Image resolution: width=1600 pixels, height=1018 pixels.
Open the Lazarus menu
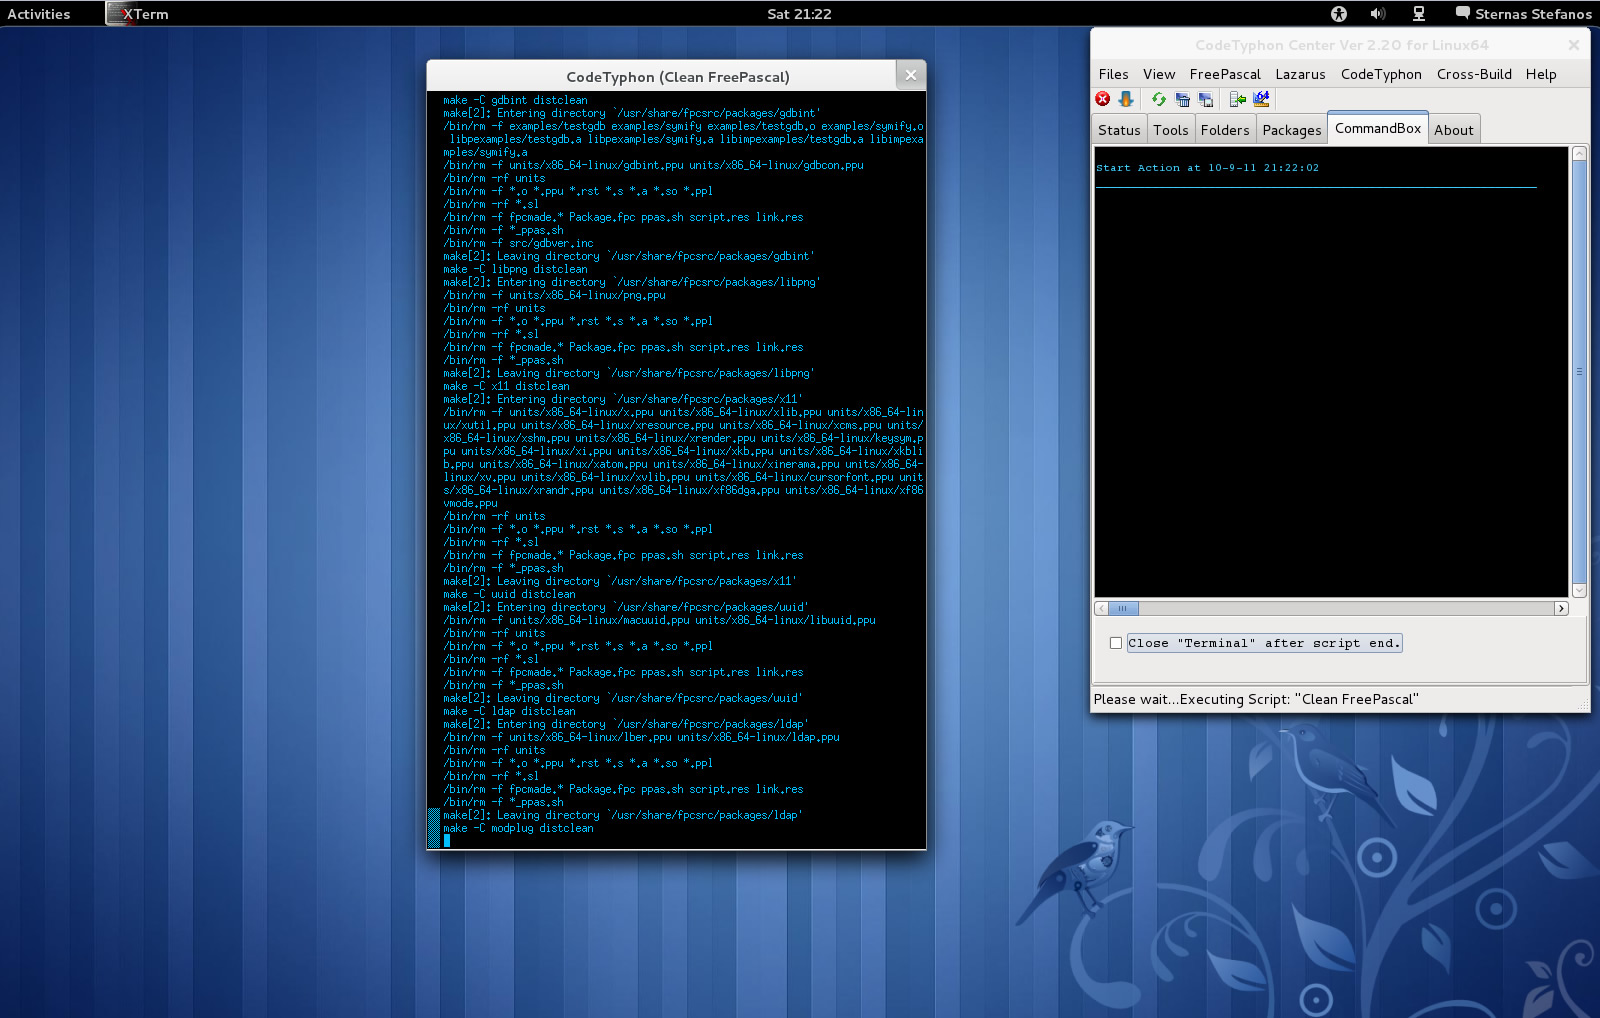[x=1300, y=74]
